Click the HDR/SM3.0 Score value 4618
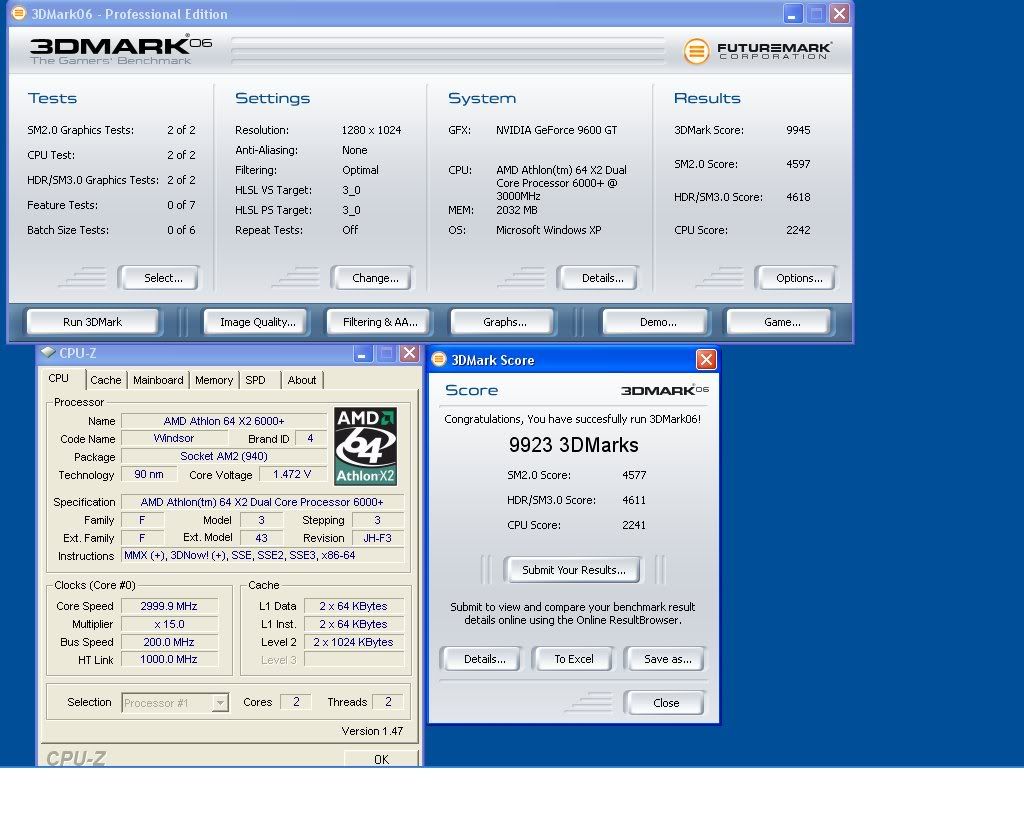1024x824 pixels. point(798,197)
